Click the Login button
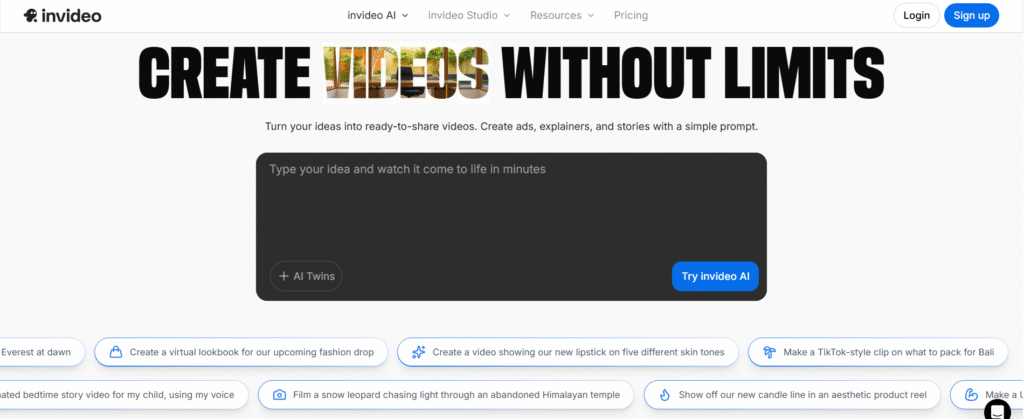 916,16
